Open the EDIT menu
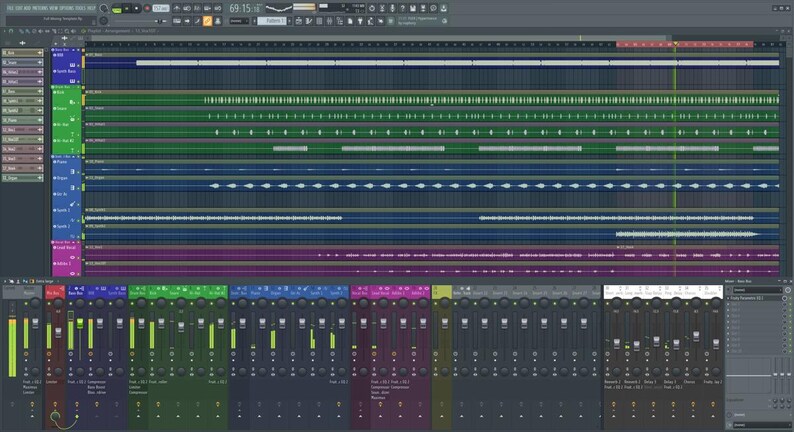794x432 pixels. [19, 8]
